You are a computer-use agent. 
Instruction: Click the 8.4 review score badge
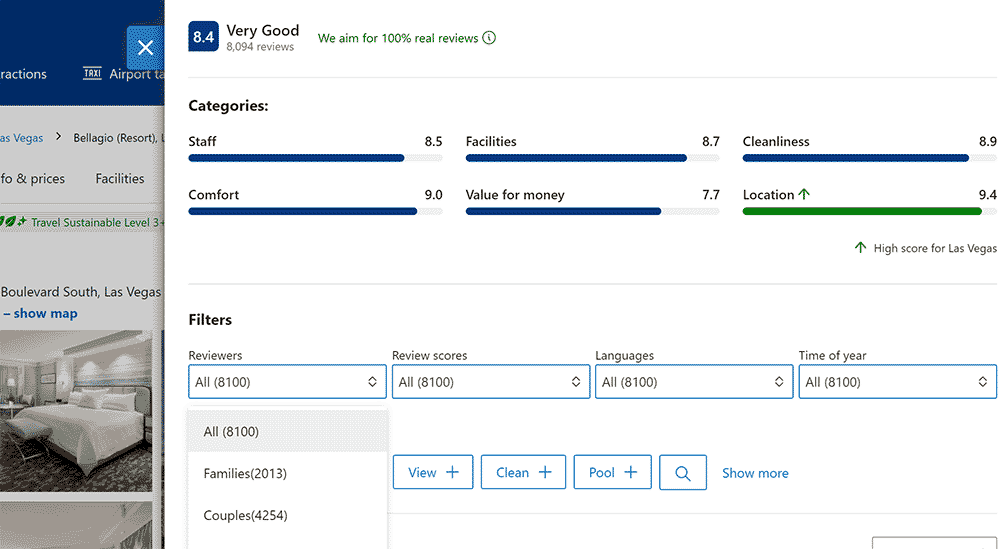[x=203, y=37]
